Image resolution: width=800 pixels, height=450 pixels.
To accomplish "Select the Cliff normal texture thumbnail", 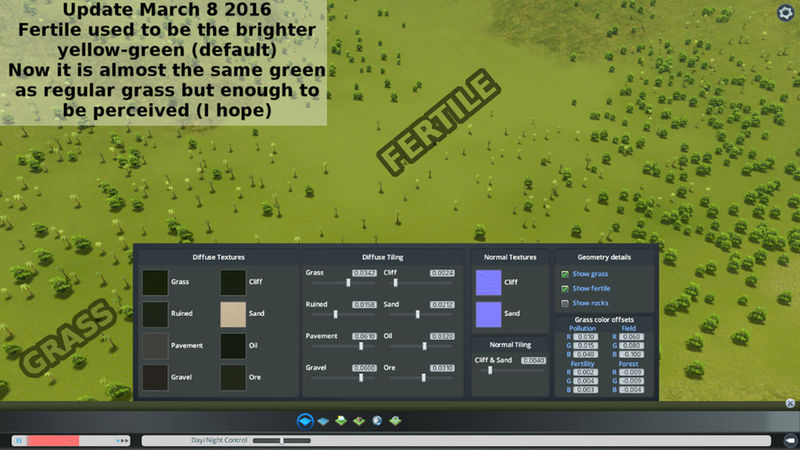I will [x=490, y=283].
